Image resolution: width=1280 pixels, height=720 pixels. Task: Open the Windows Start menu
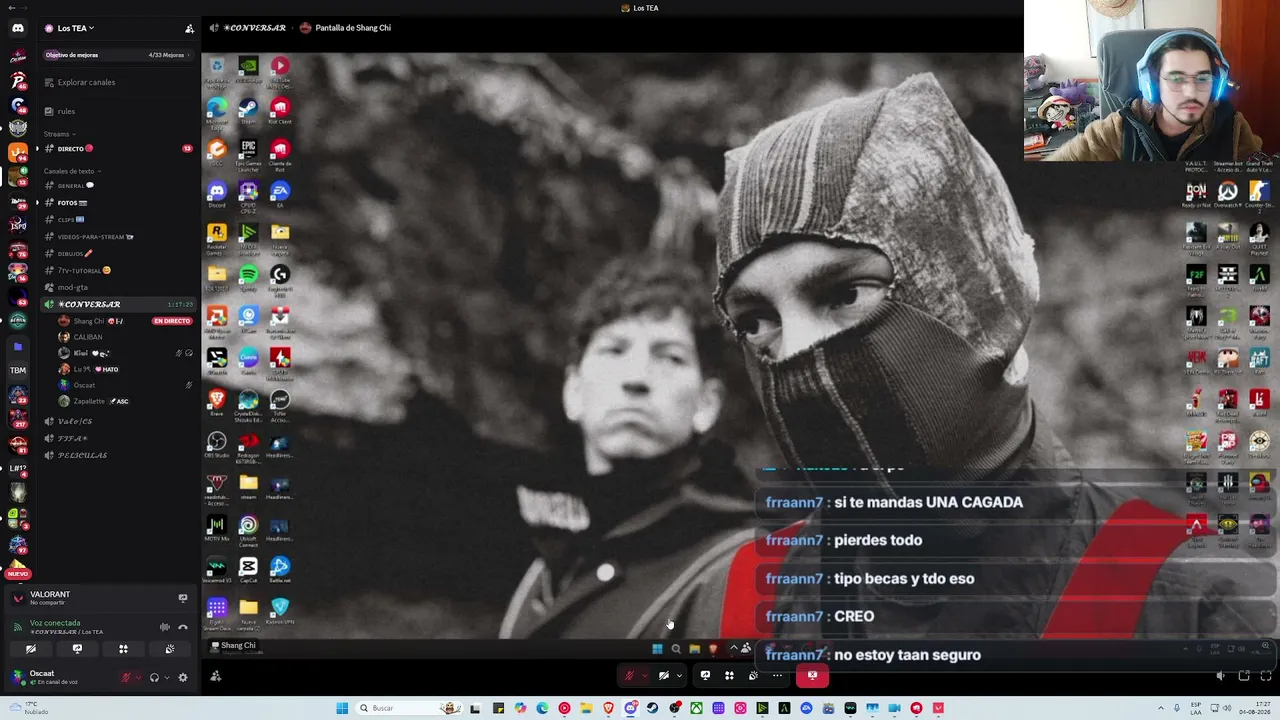point(342,708)
